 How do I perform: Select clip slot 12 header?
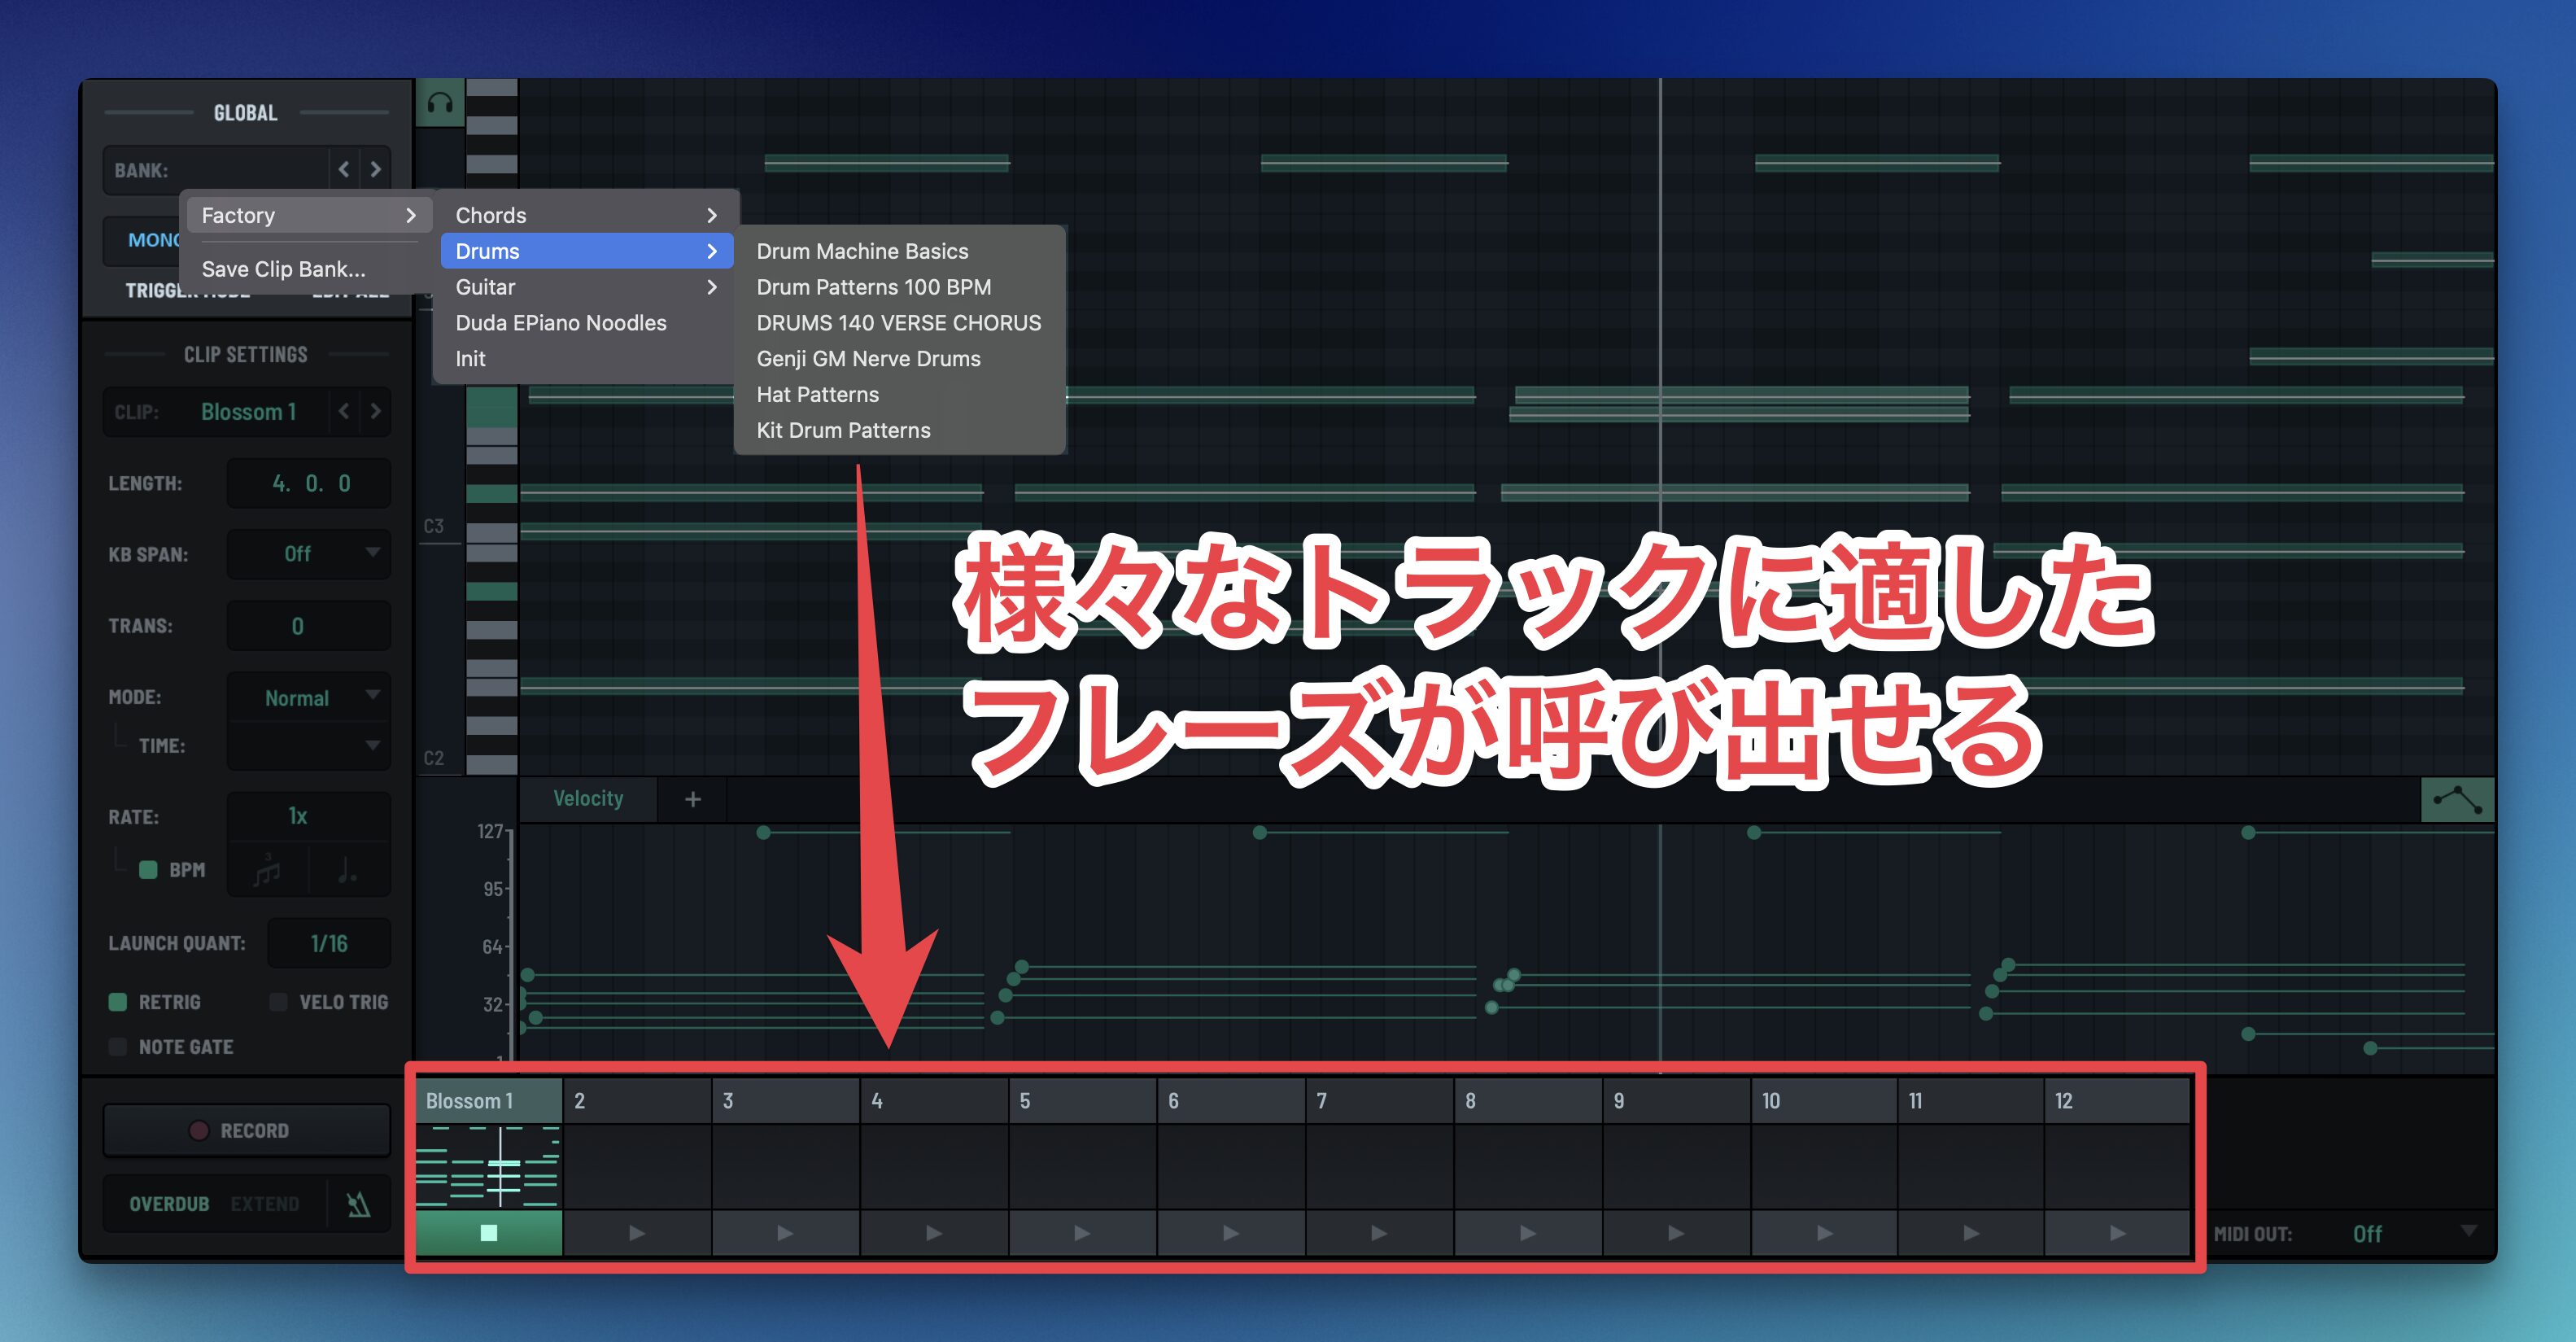pyautogui.click(x=2118, y=1101)
